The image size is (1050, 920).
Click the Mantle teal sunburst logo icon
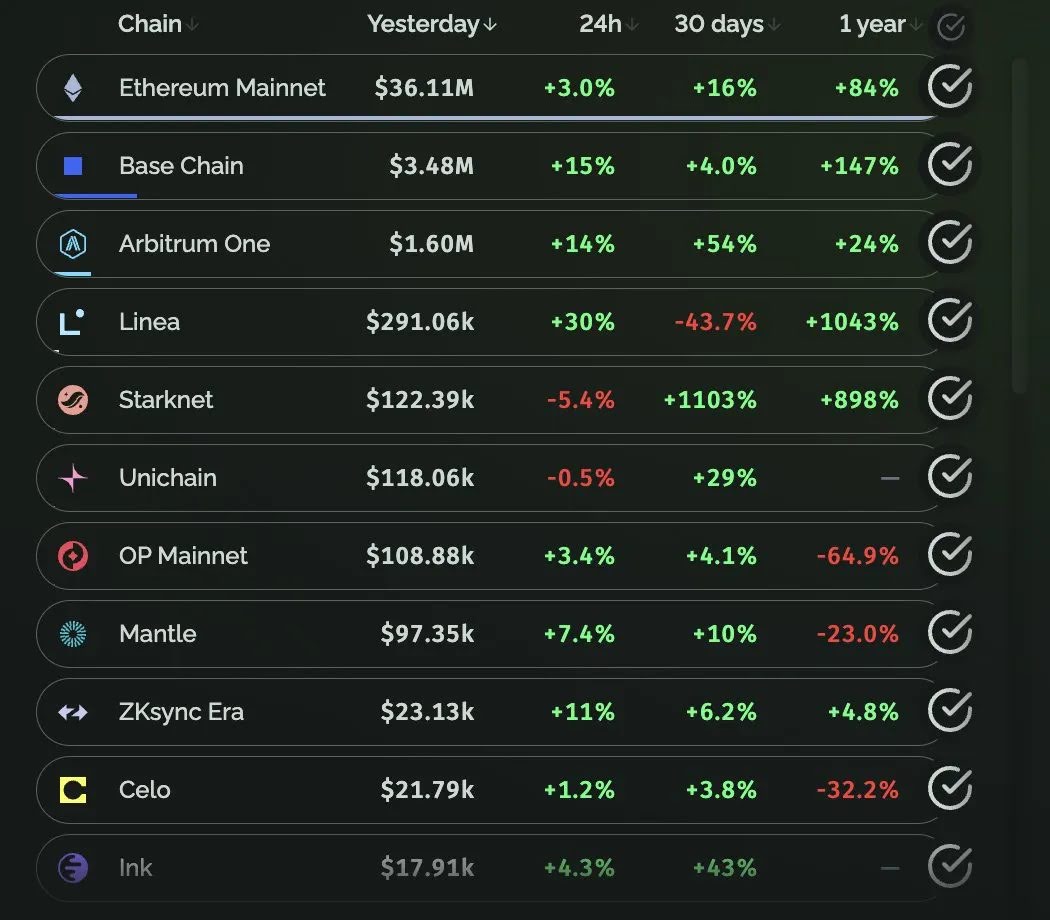tap(73, 634)
